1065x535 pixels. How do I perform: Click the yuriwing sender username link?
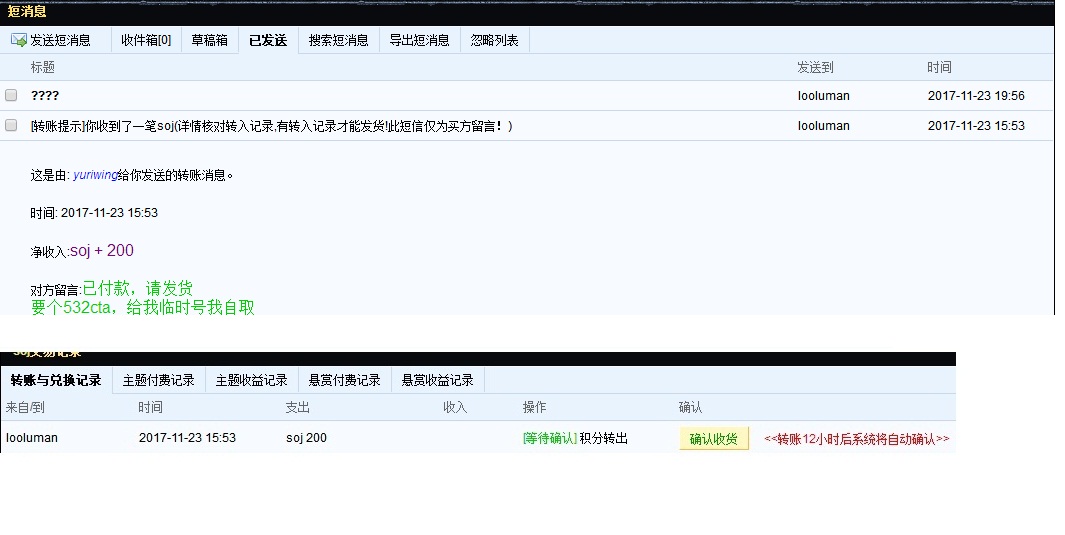[94, 175]
